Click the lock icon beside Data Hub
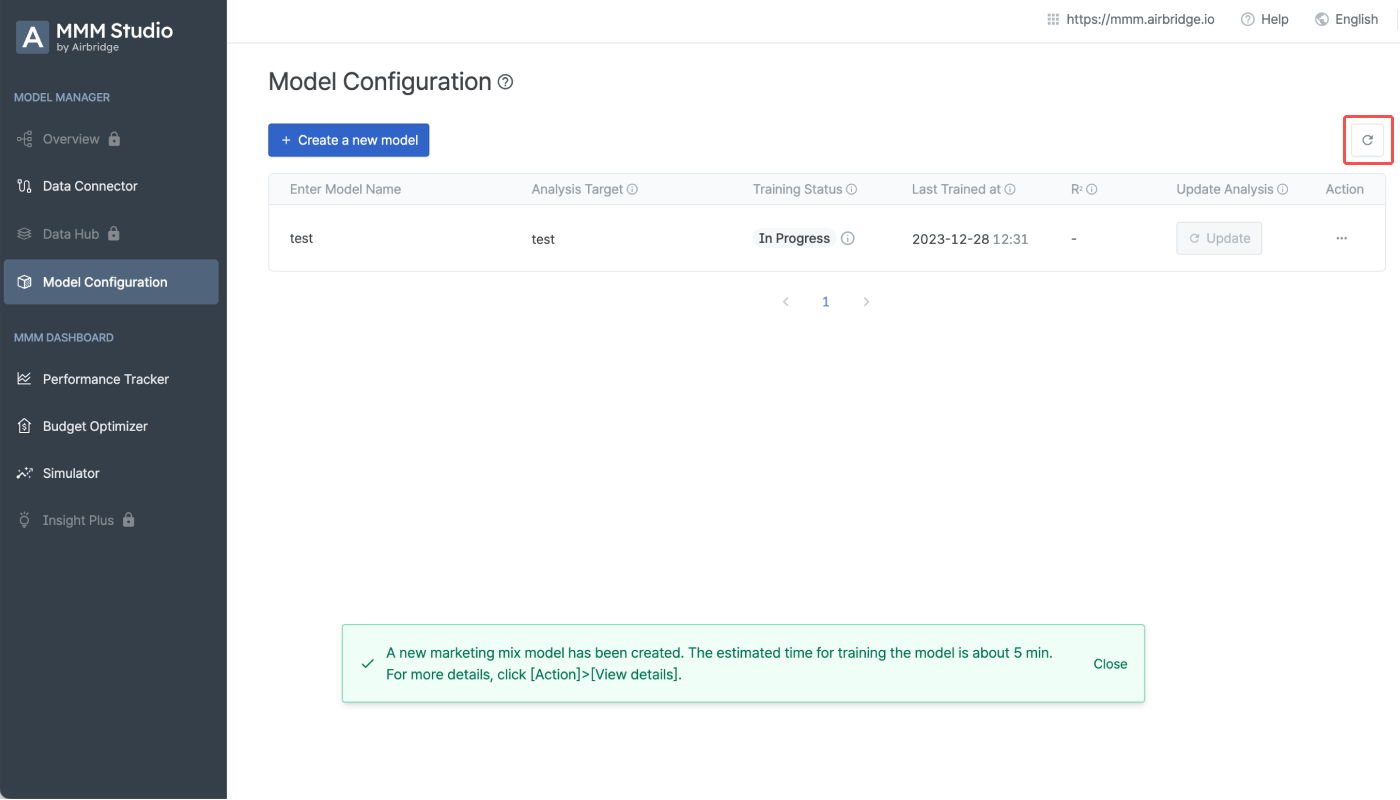Viewport: 1400px width, 800px height. (x=113, y=234)
